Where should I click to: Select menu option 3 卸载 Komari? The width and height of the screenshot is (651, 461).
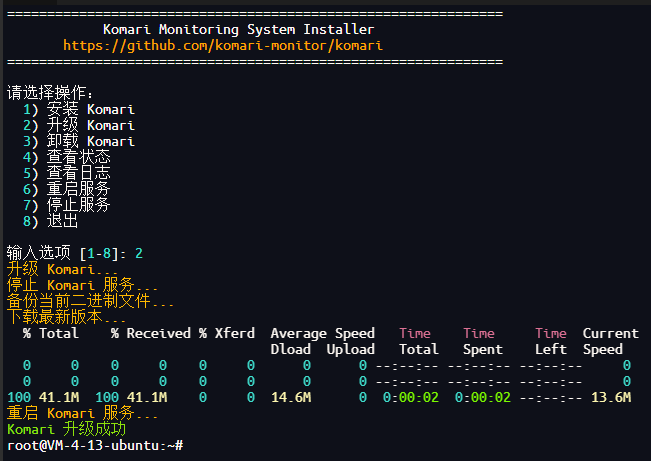click(x=78, y=142)
